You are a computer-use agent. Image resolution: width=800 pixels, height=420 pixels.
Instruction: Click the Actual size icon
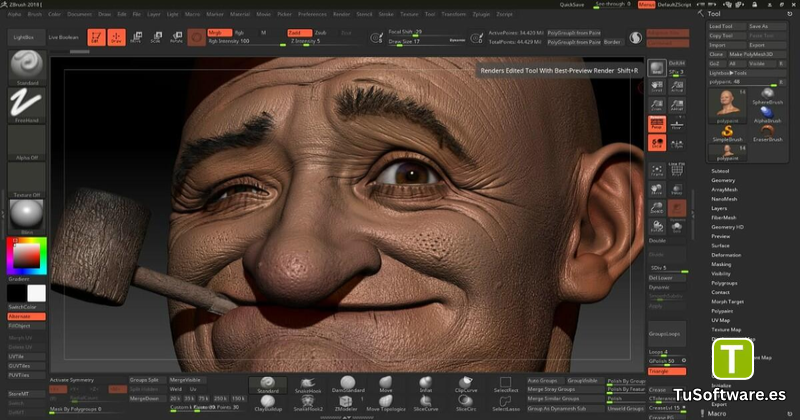tap(677, 86)
